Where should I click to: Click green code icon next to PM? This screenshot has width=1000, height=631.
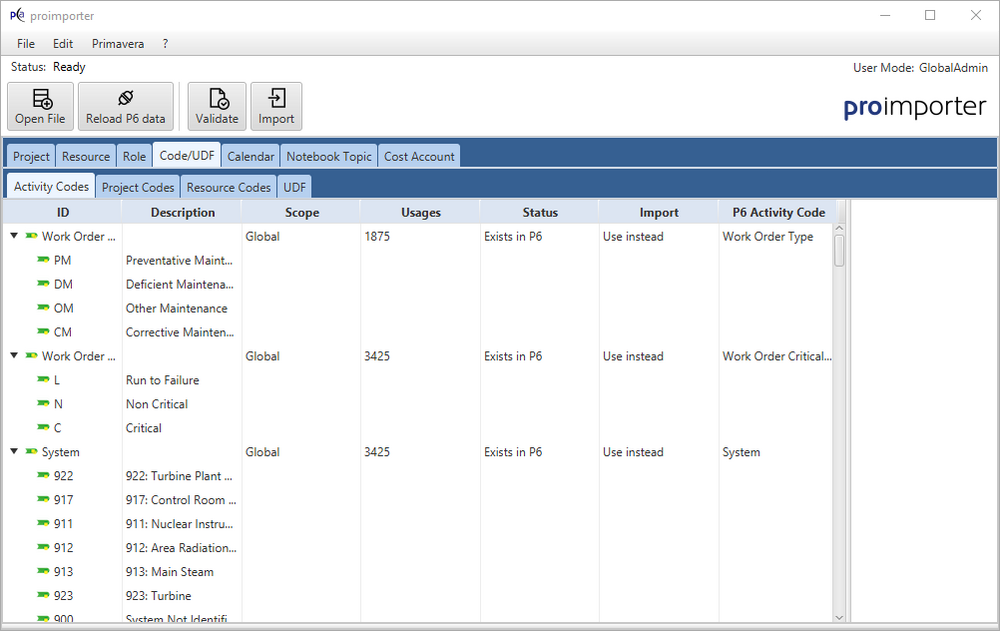coord(43,260)
